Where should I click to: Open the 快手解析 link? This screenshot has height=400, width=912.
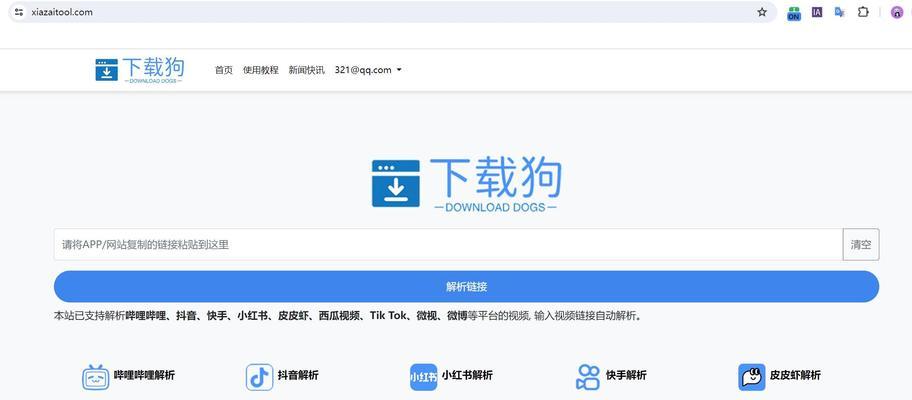[626, 375]
